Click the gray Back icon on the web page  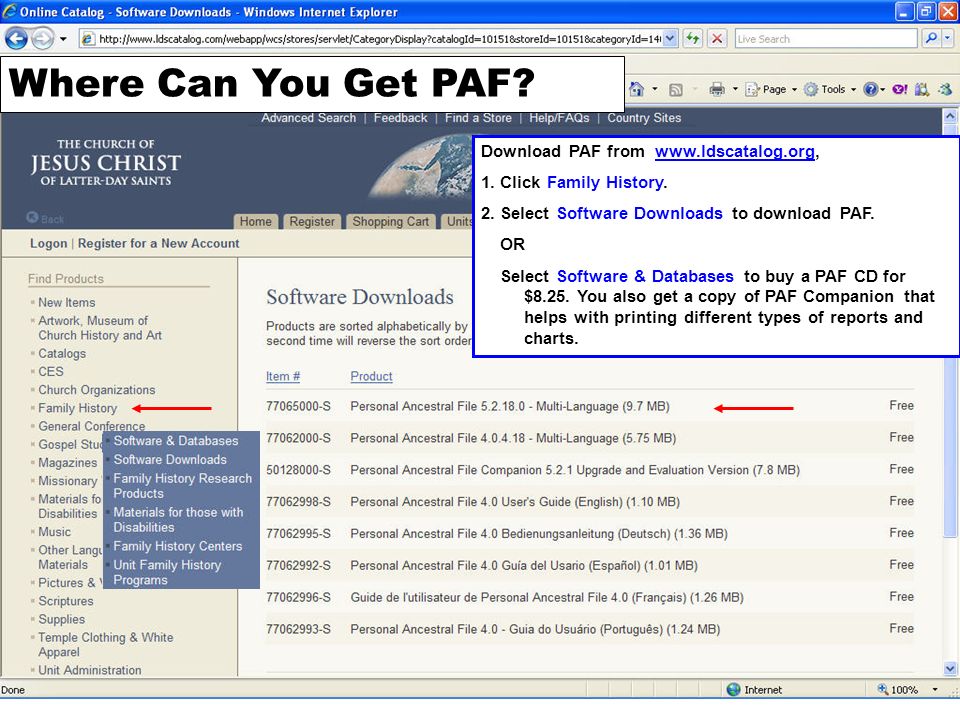click(x=32, y=217)
